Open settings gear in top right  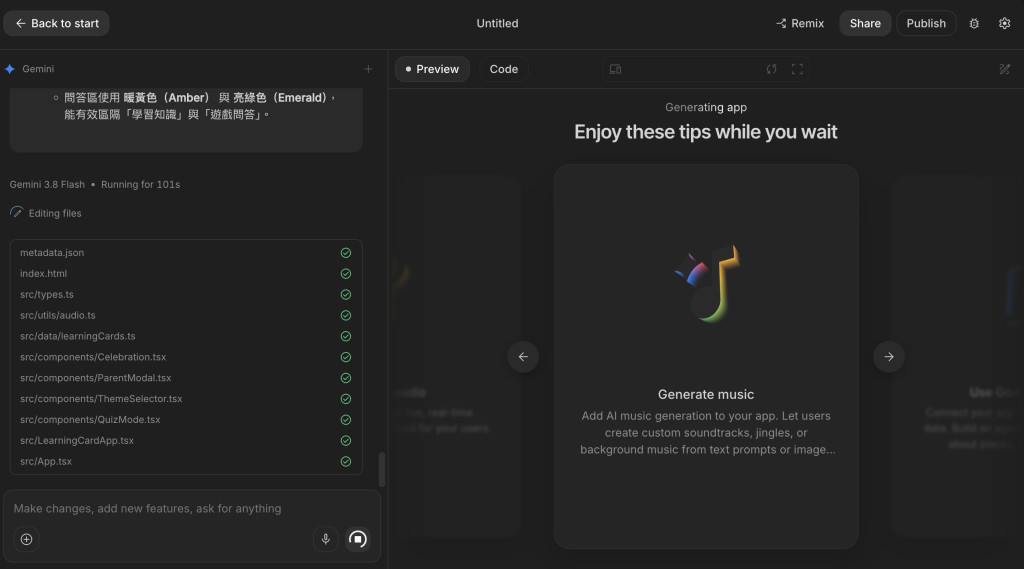(1004, 24)
